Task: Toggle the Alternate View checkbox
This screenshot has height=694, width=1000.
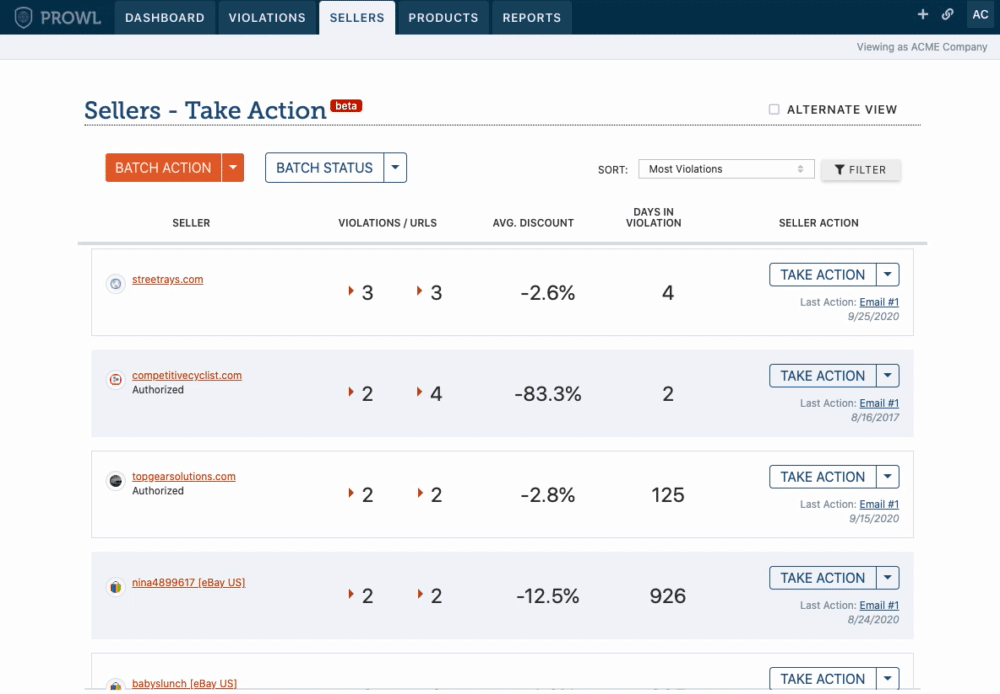Action: tap(774, 109)
